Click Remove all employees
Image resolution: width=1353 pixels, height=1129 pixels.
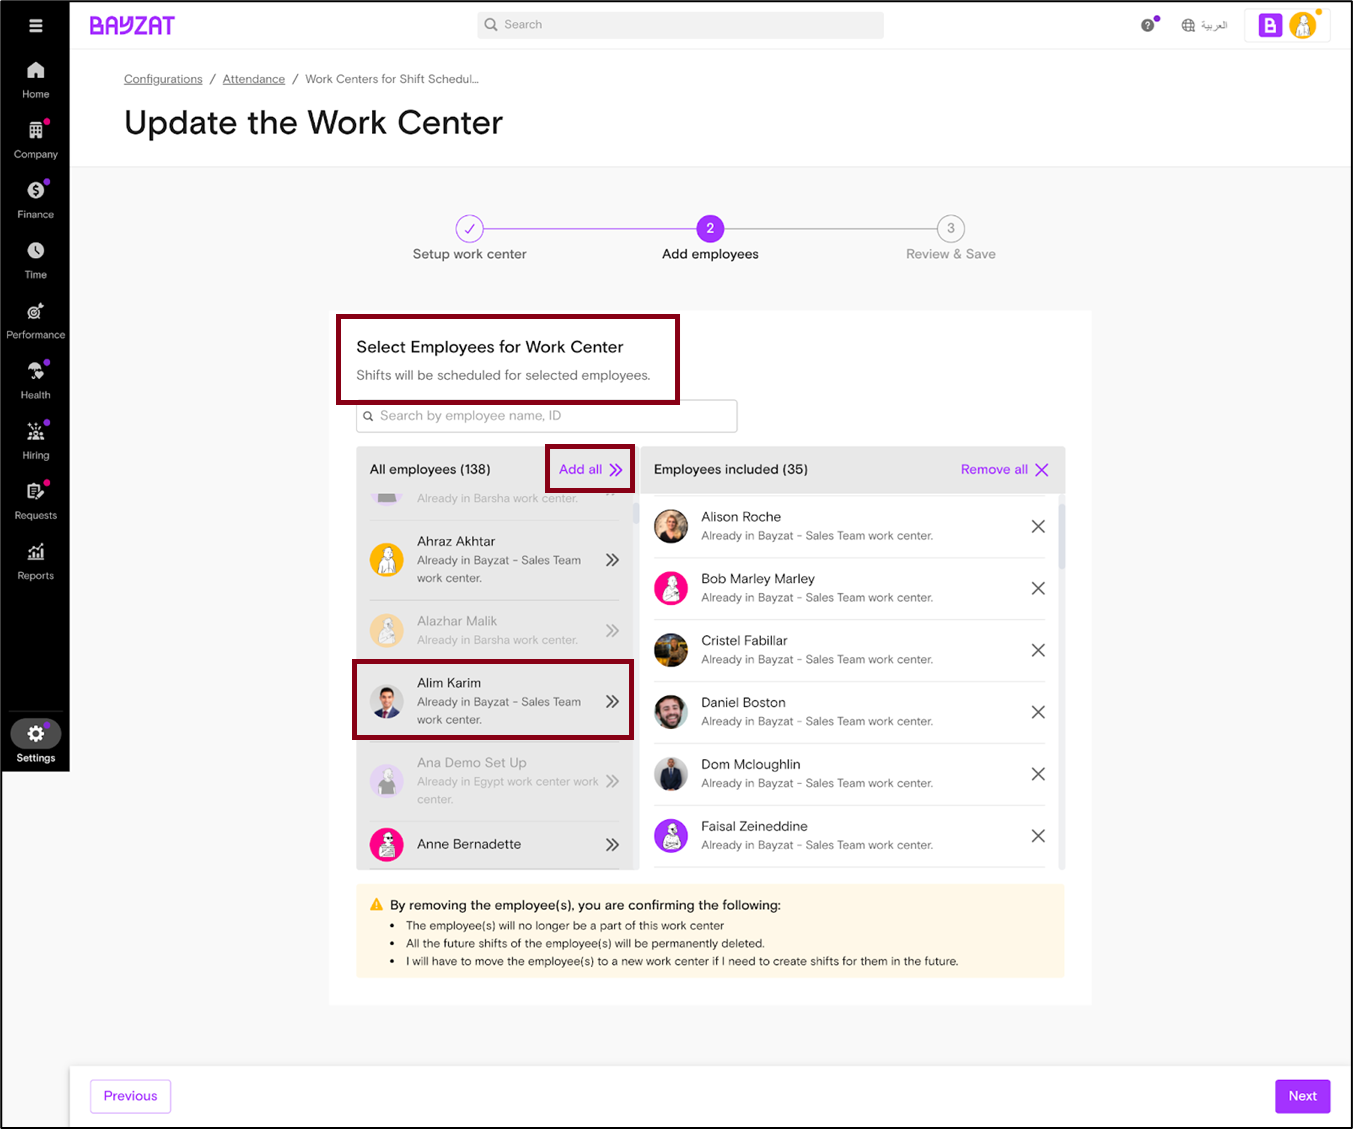coord(1004,469)
